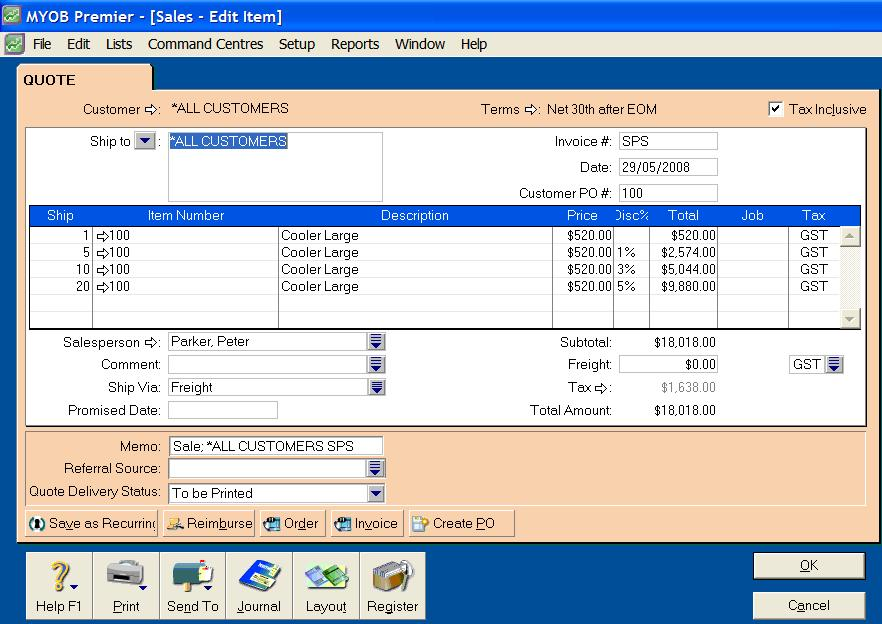Click the Order button

click(x=292, y=523)
